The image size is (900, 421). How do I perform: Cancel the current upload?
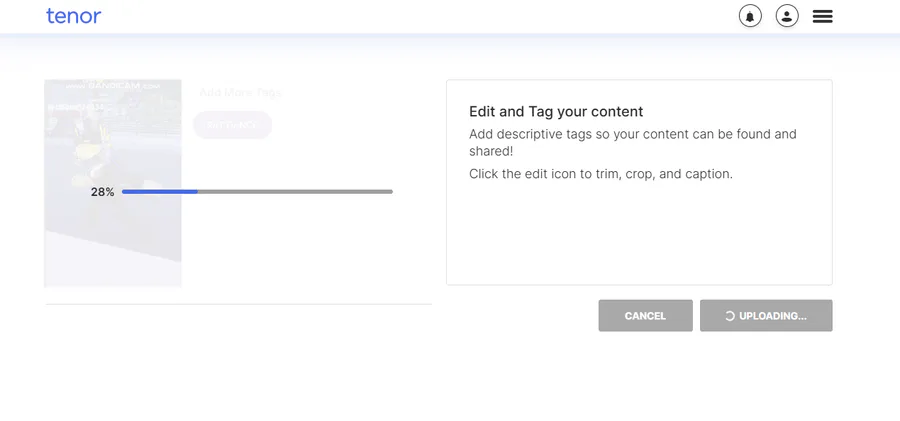coord(645,315)
